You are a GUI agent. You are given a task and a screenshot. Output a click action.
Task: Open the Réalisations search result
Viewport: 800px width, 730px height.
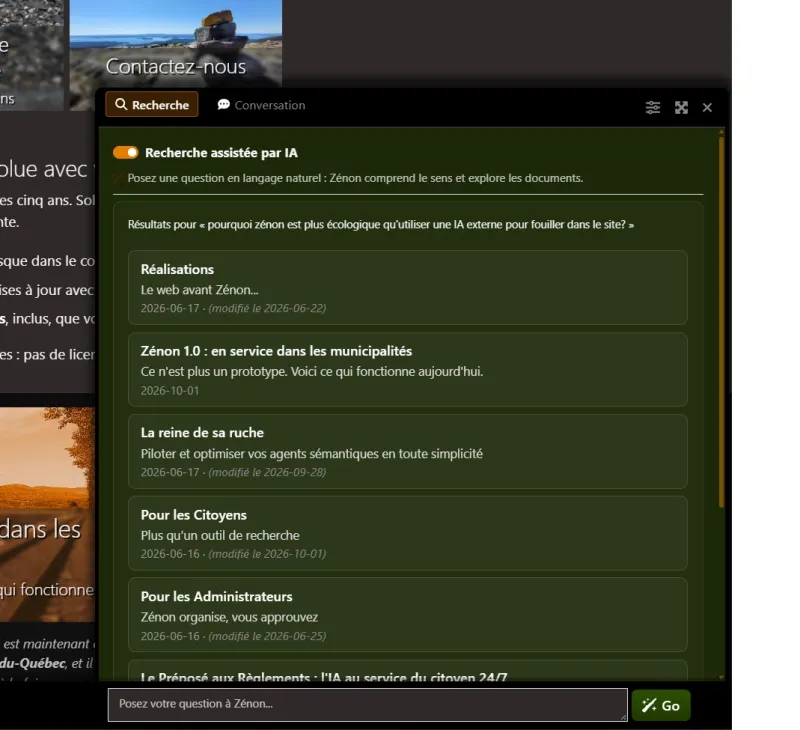(x=408, y=287)
